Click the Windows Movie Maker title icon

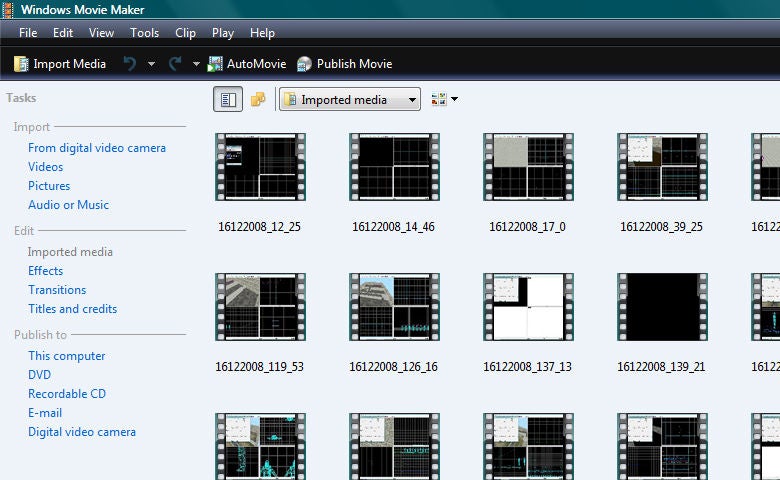(x=8, y=10)
